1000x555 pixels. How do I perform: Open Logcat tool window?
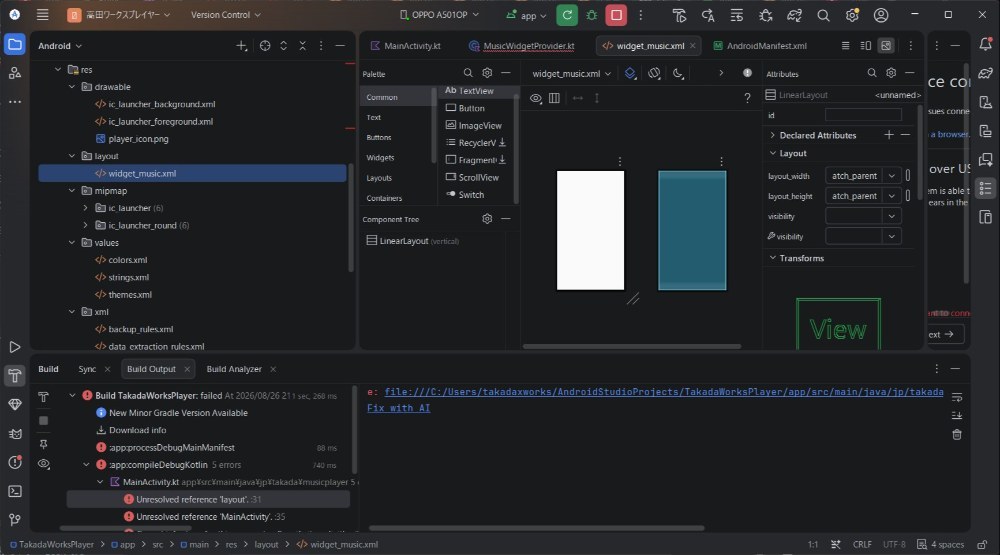pos(15,434)
